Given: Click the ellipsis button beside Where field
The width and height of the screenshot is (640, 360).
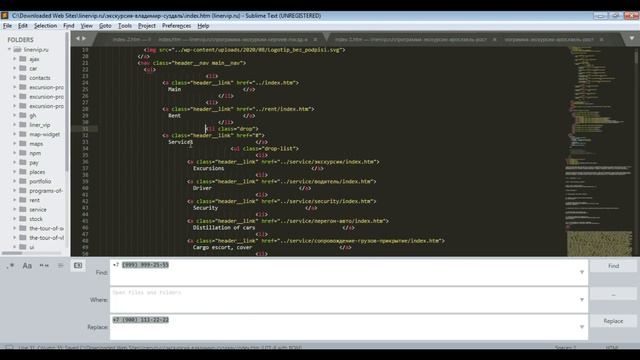Looking at the screenshot, I should [x=613, y=293].
